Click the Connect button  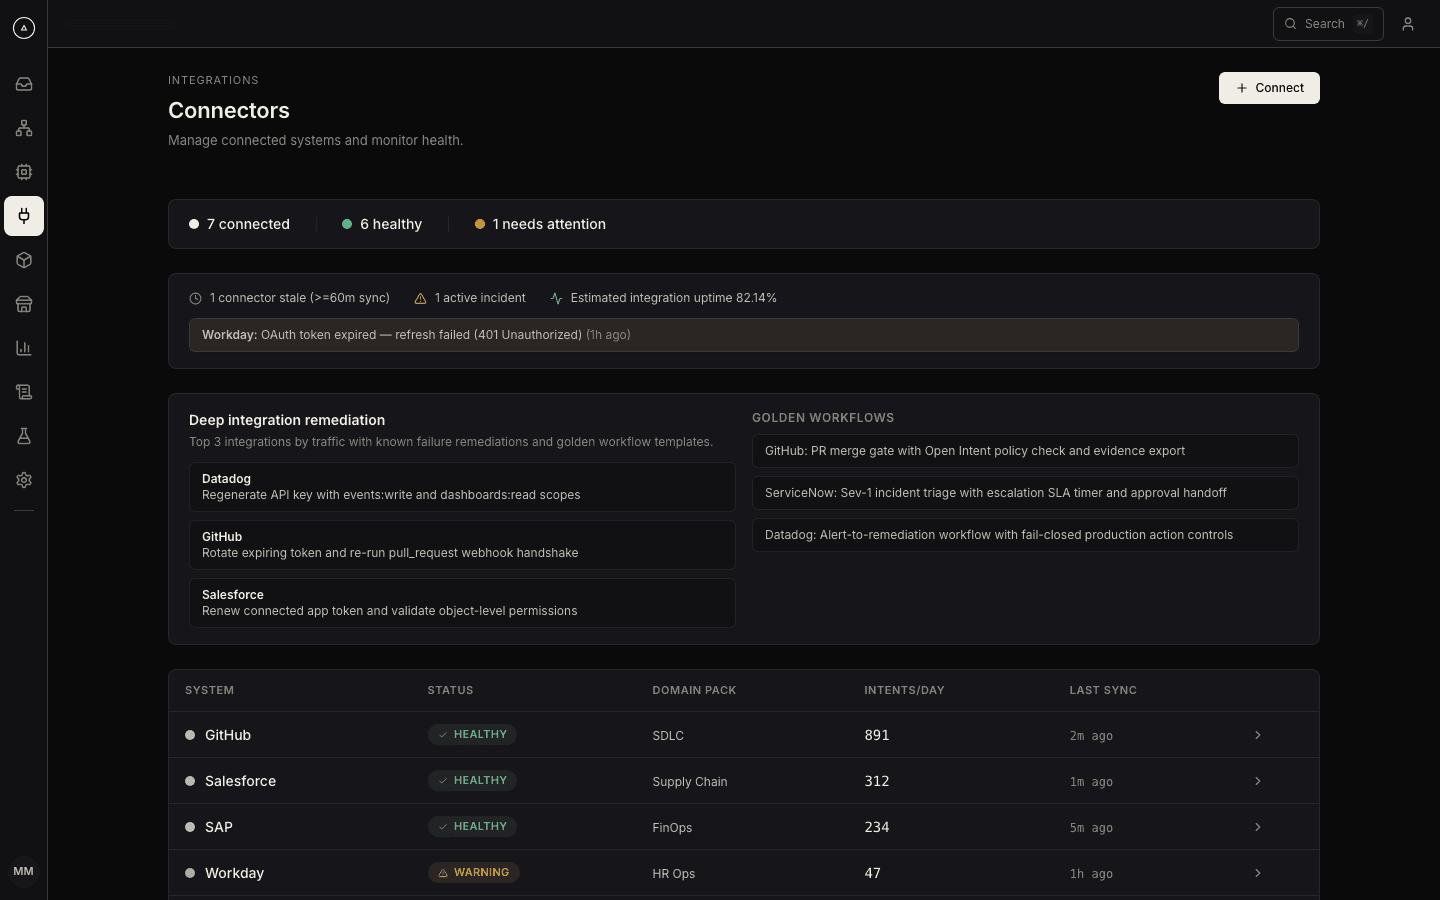[x=1269, y=88]
